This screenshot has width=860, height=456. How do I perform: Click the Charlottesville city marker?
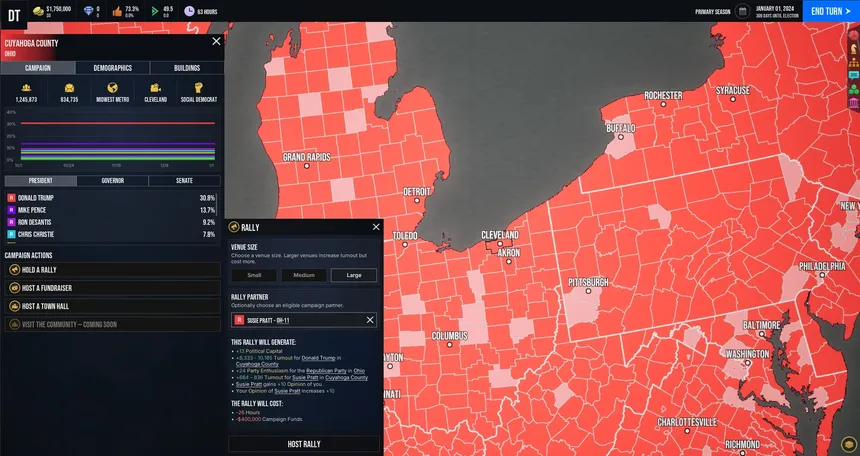(687, 431)
